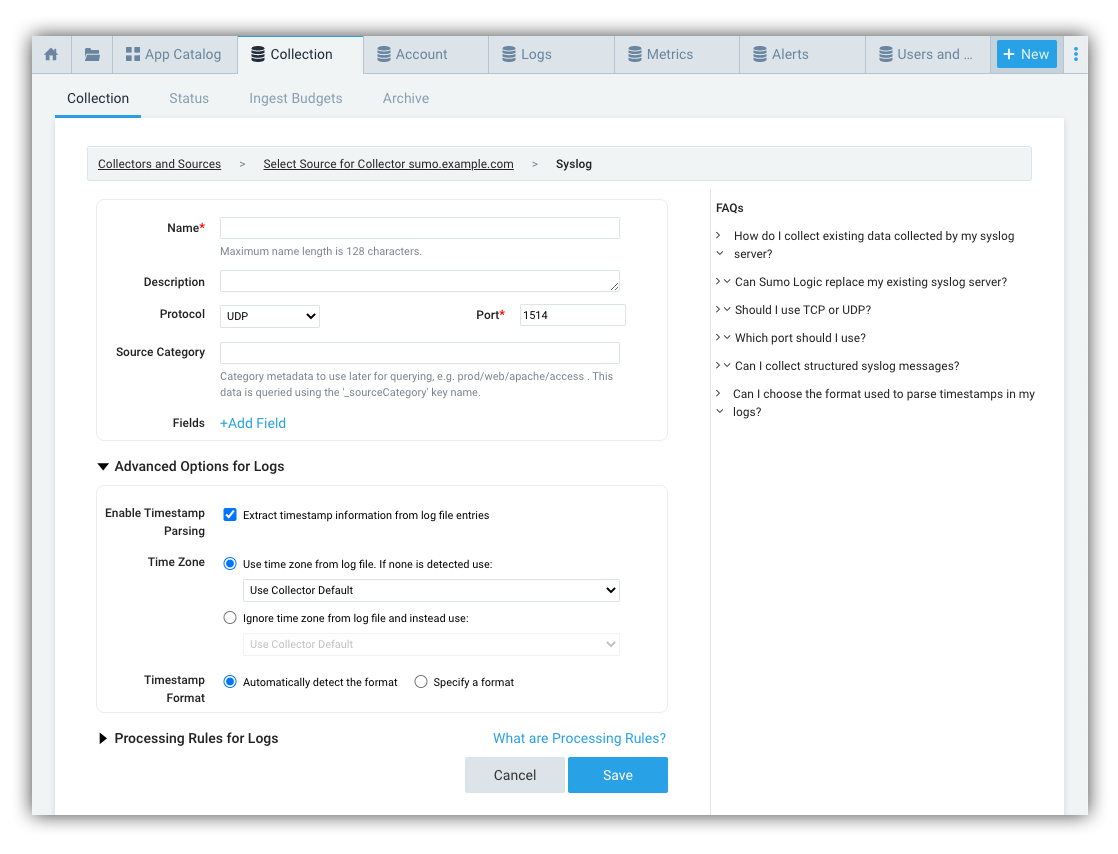Open the What are Processing Rules link

coord(579,738)
